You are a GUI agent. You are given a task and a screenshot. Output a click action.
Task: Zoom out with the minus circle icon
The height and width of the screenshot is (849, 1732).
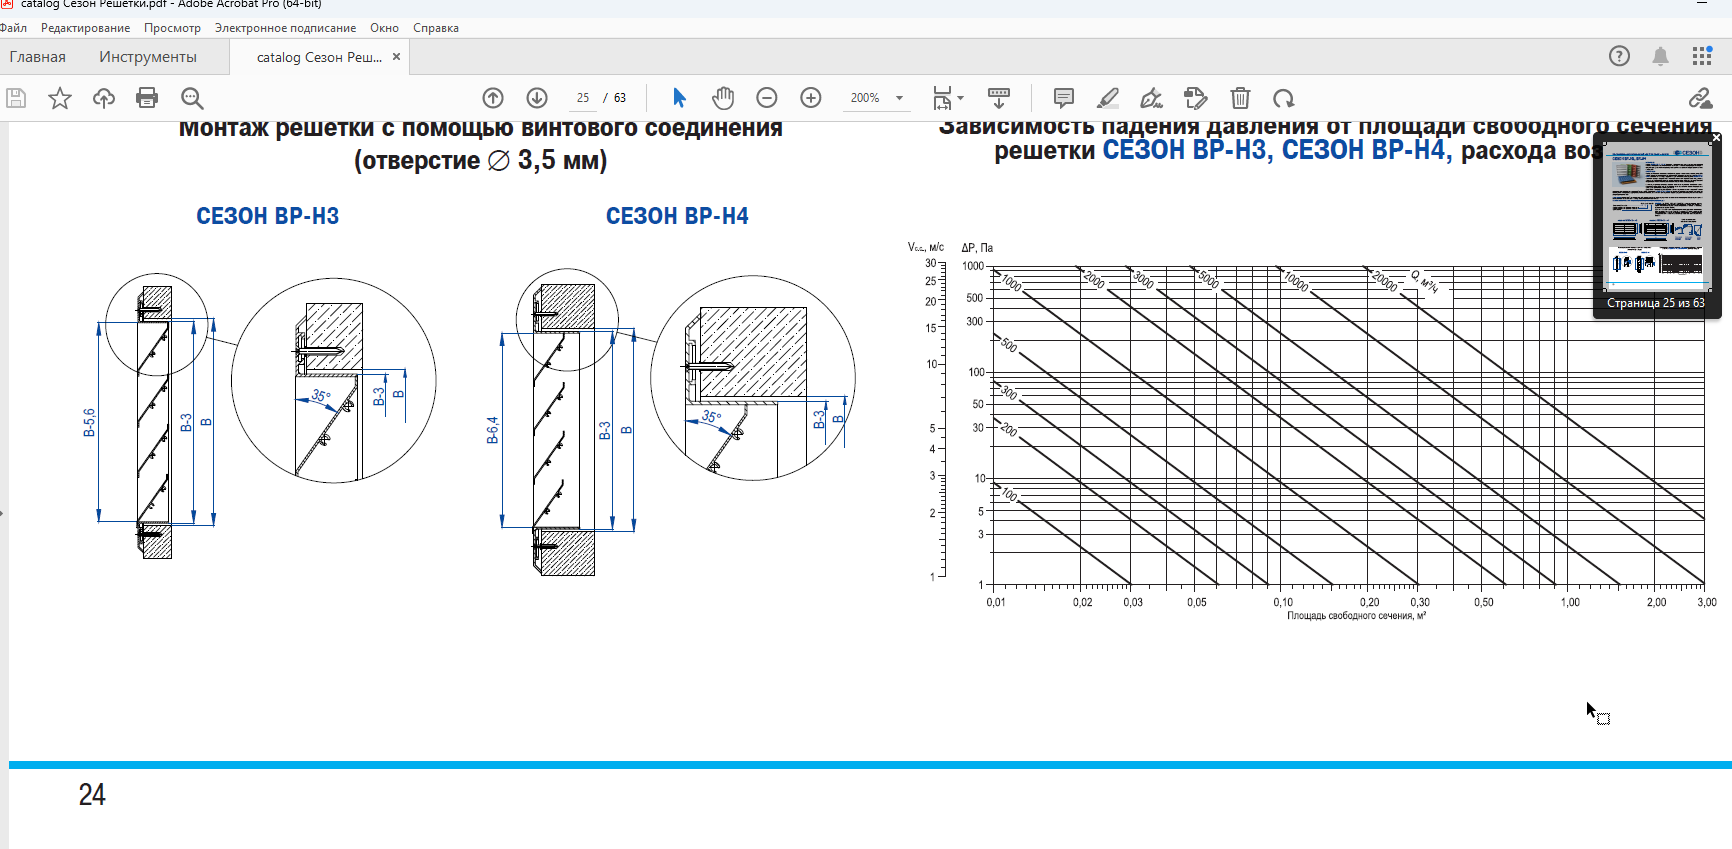pyautogui.click(x=767, y=98)
